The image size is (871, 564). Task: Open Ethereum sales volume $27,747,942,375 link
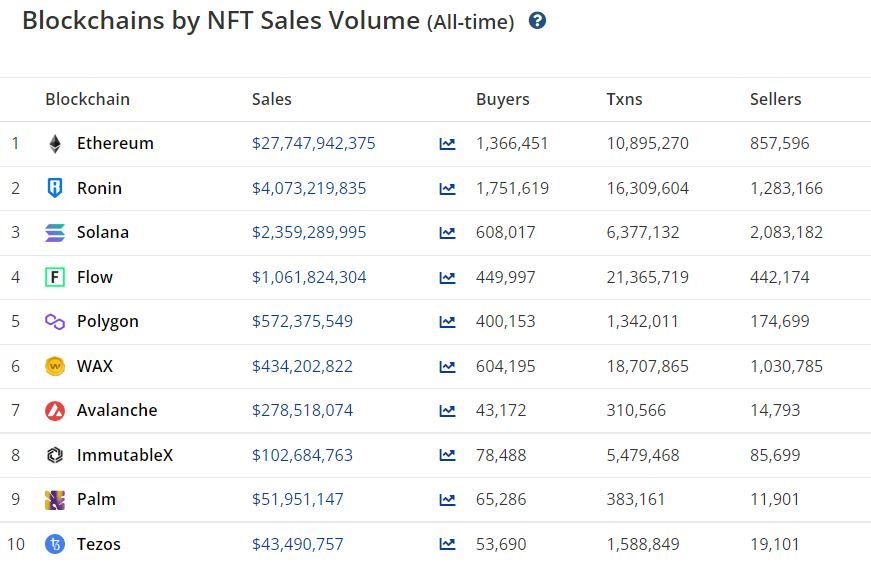313,143
